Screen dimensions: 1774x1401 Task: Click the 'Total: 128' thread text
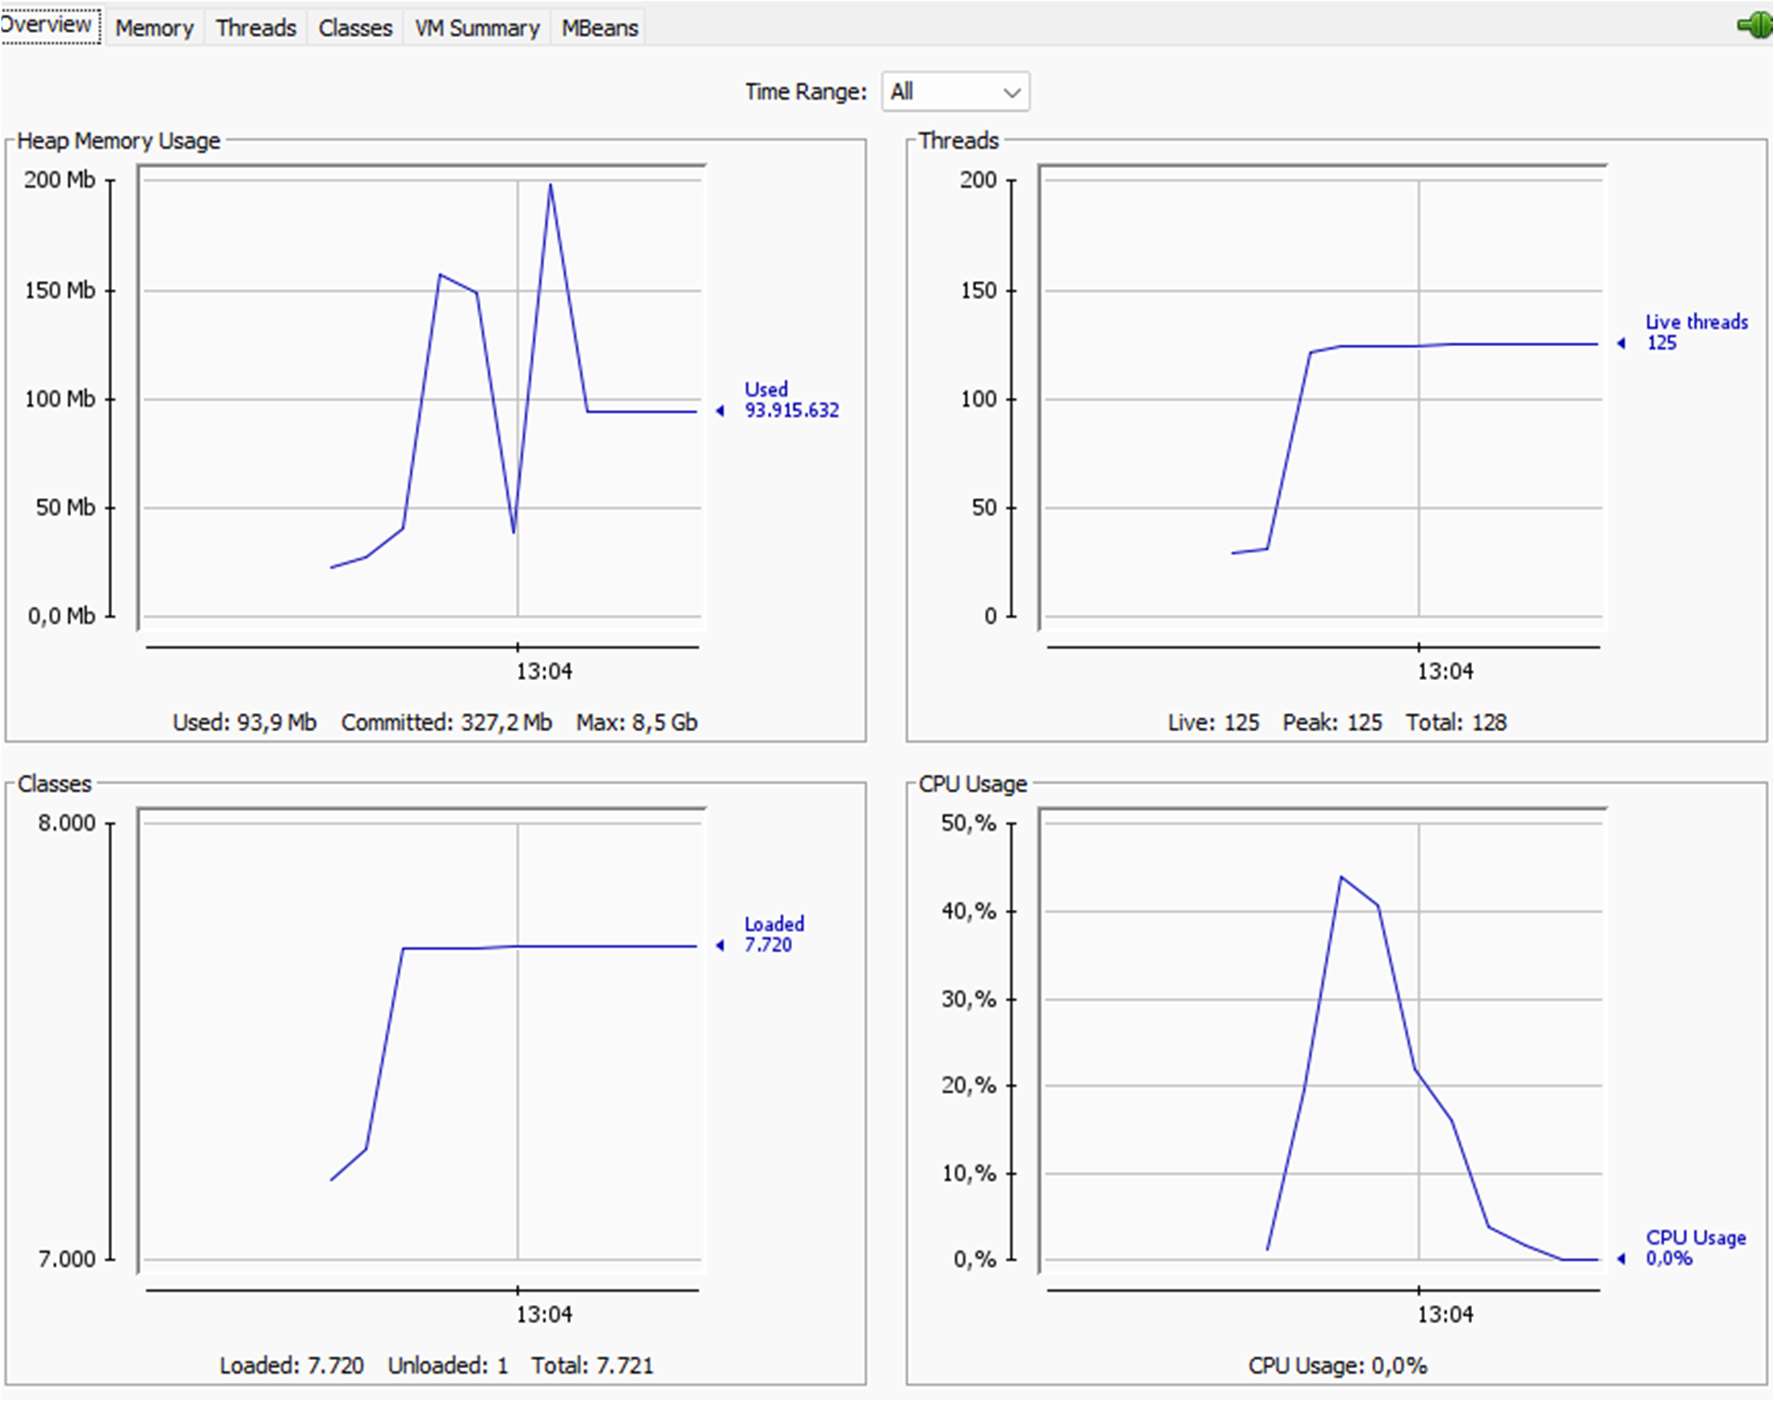[x=1456, y=722]
